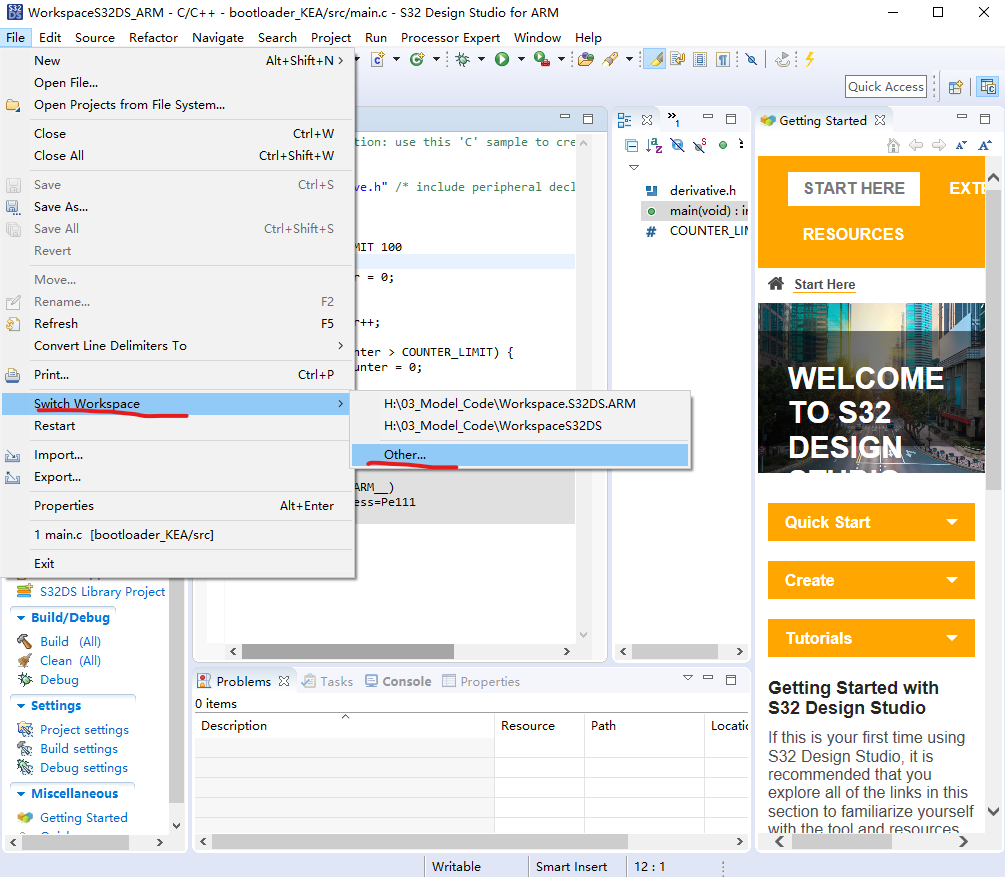Switch to the Properties tab
The image size is (1005, 877).
(x=481, y=681)
